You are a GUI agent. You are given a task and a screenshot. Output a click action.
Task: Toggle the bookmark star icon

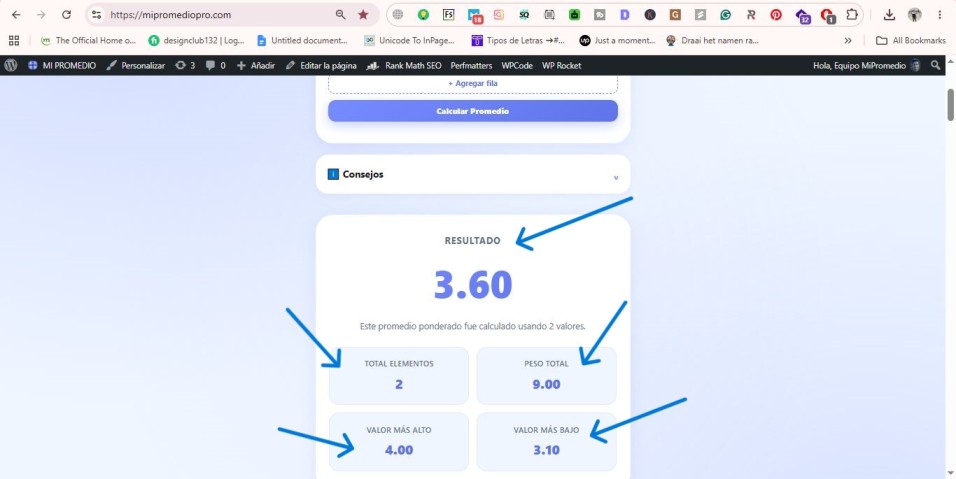tap(363, 15)
